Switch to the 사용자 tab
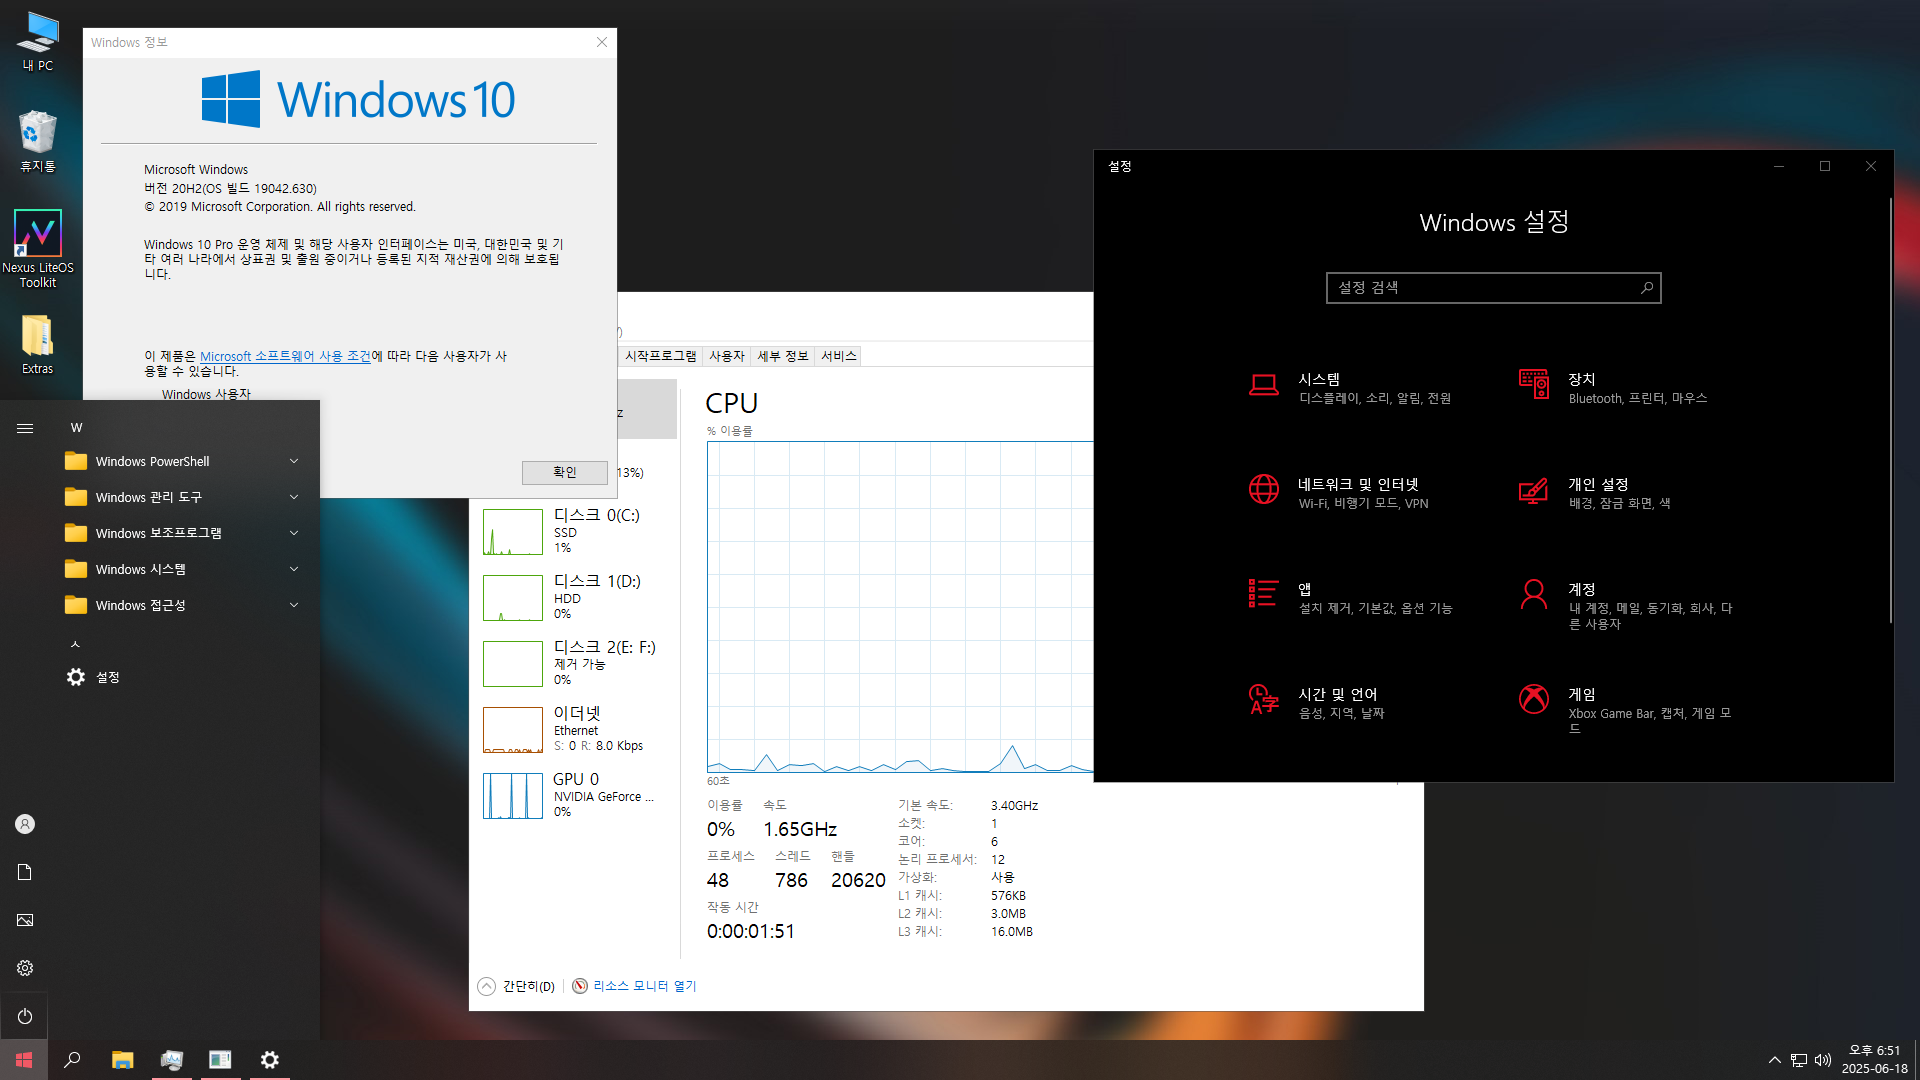 727,356
